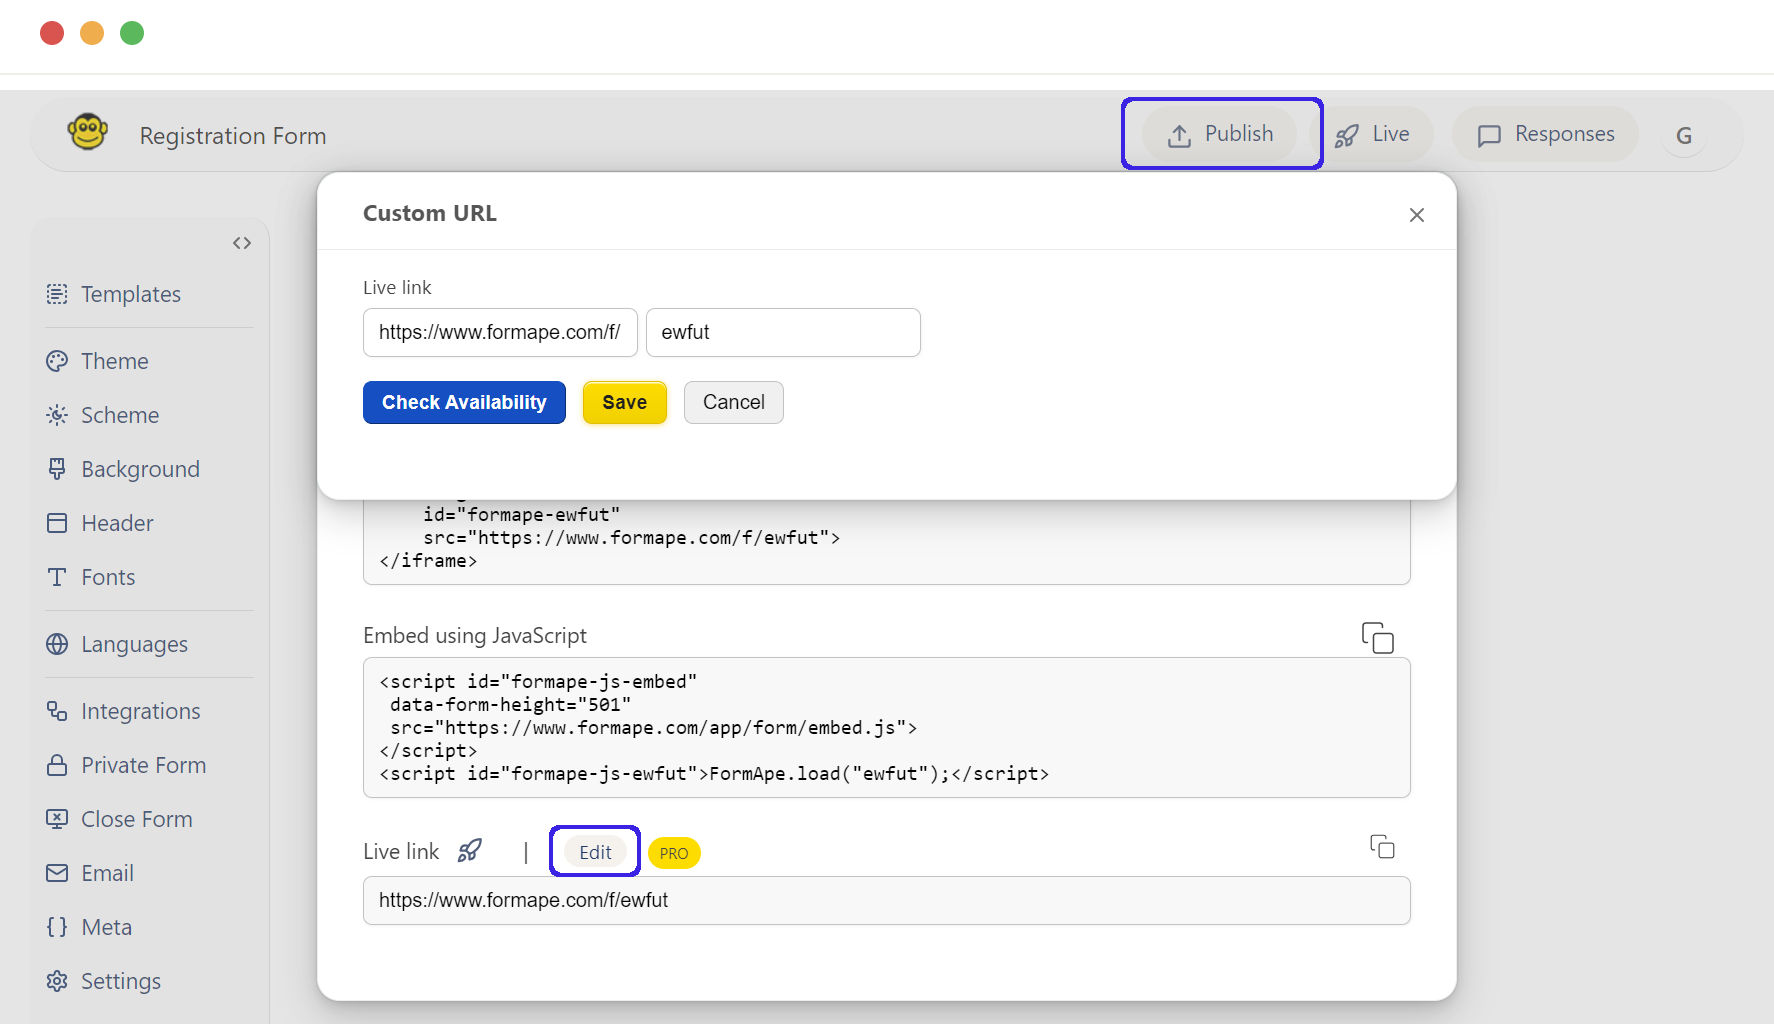Open the G user avatar
This screenshot has width=1774, height=1024.
tap(1684, 136)
